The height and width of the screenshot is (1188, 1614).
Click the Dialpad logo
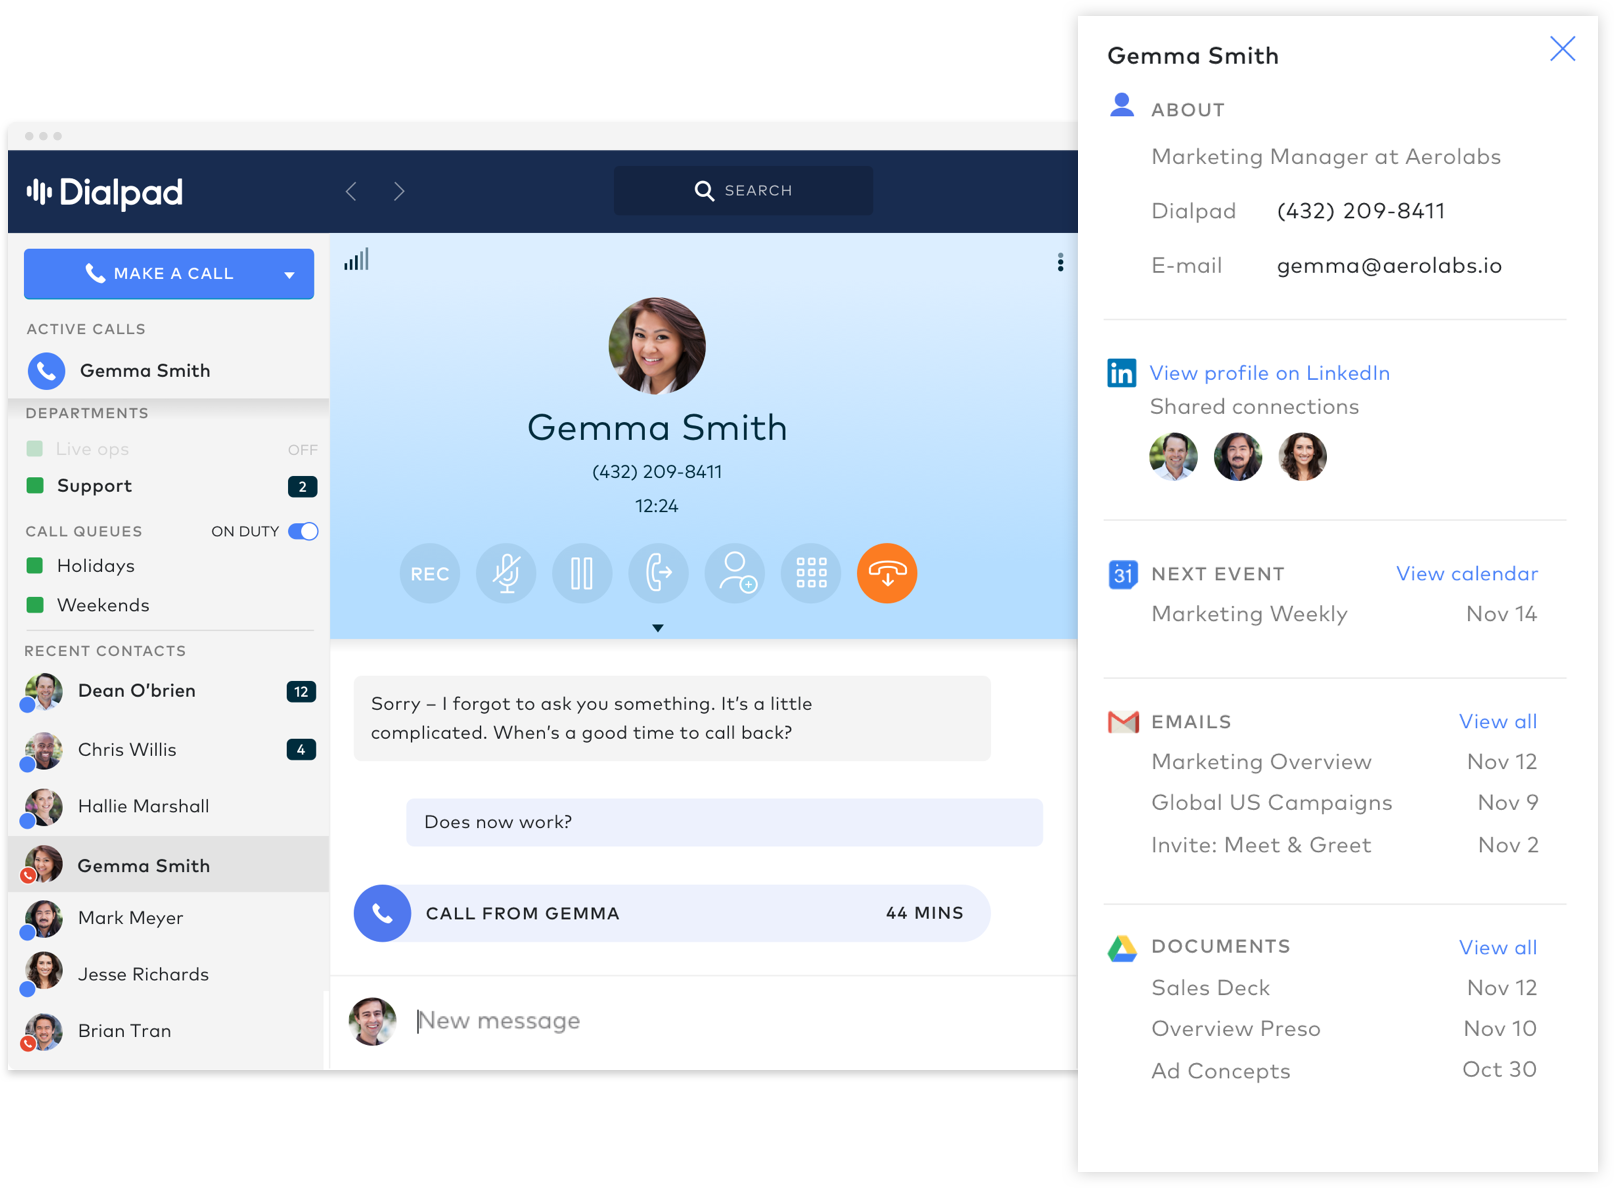click(x=105, y=192)
